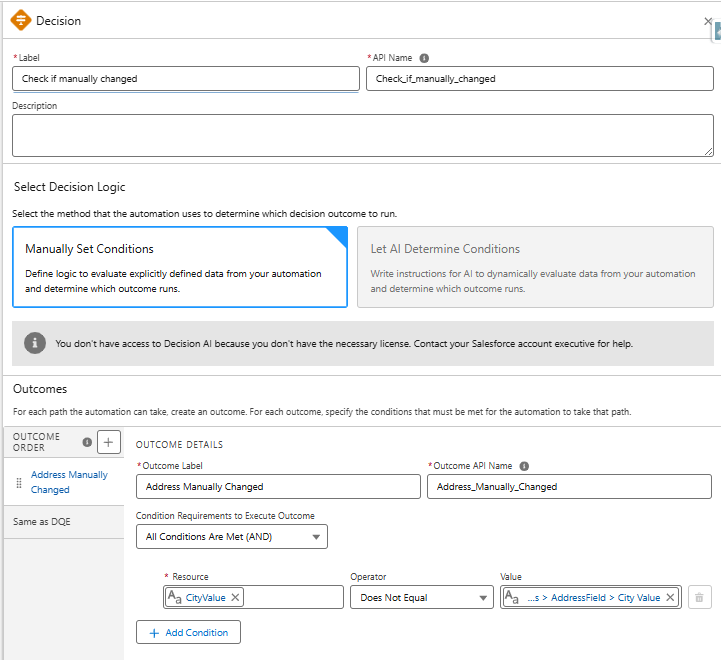This screenshot has width=721, height=660.
Task: Grab the drag handle for Address Manually Changed
Action: (19, 483)
